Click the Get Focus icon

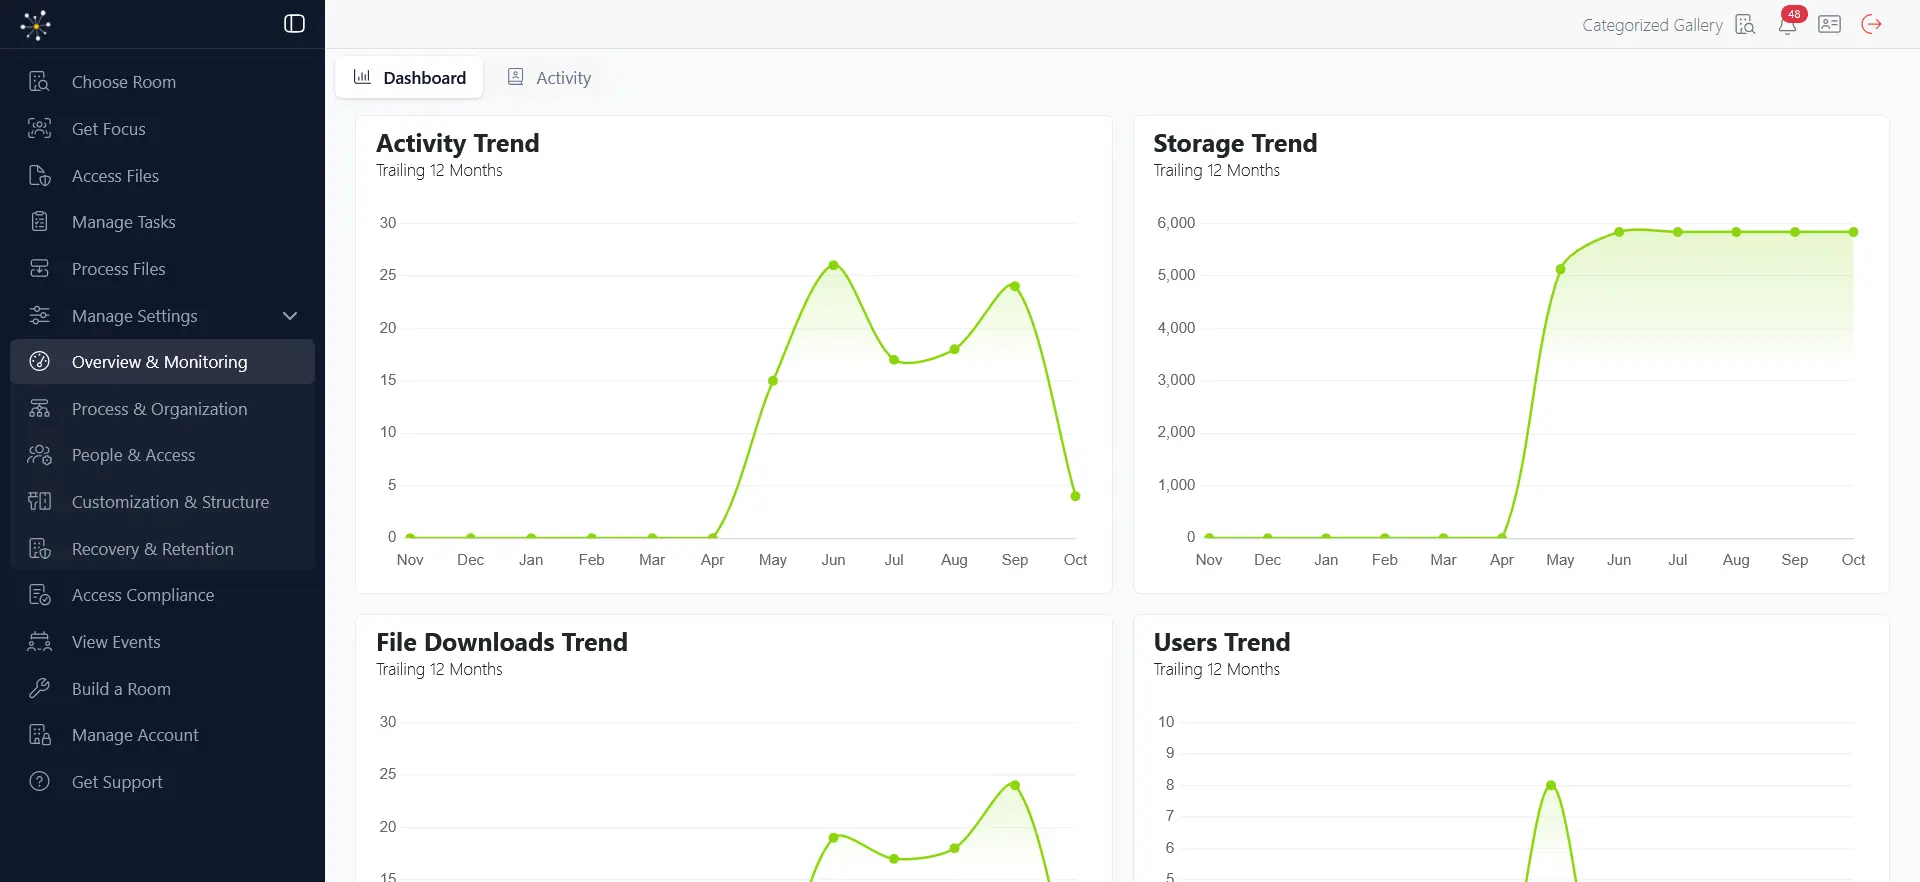[x=39, y=128]
